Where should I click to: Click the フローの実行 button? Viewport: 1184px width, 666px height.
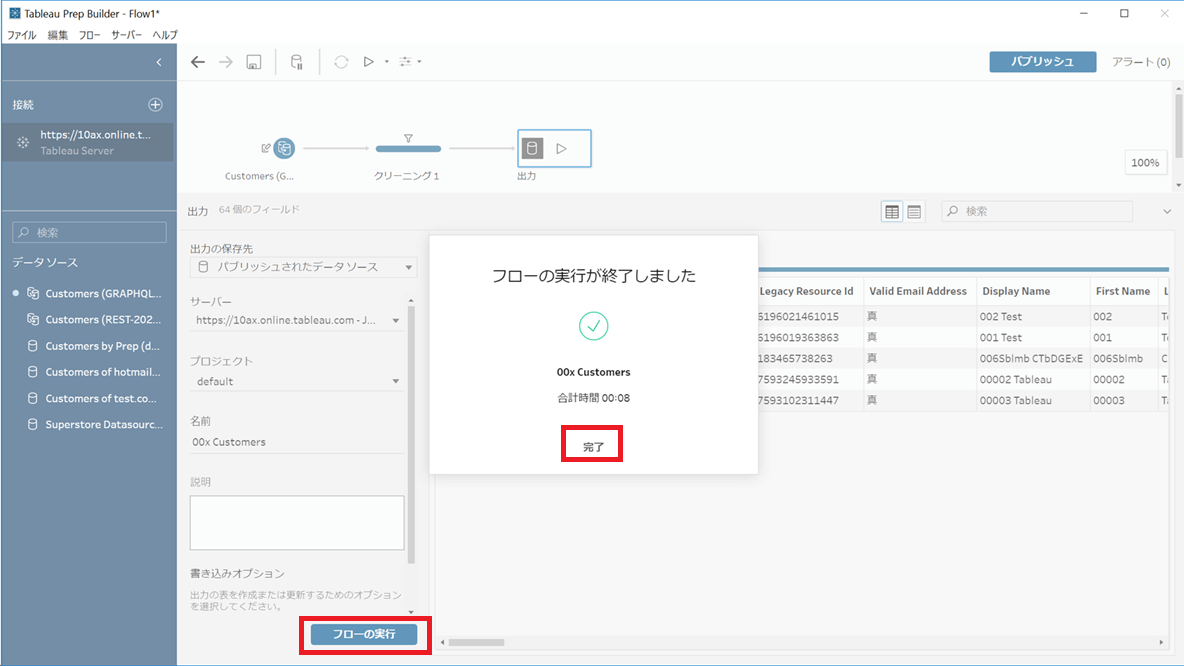pos(364,634)
